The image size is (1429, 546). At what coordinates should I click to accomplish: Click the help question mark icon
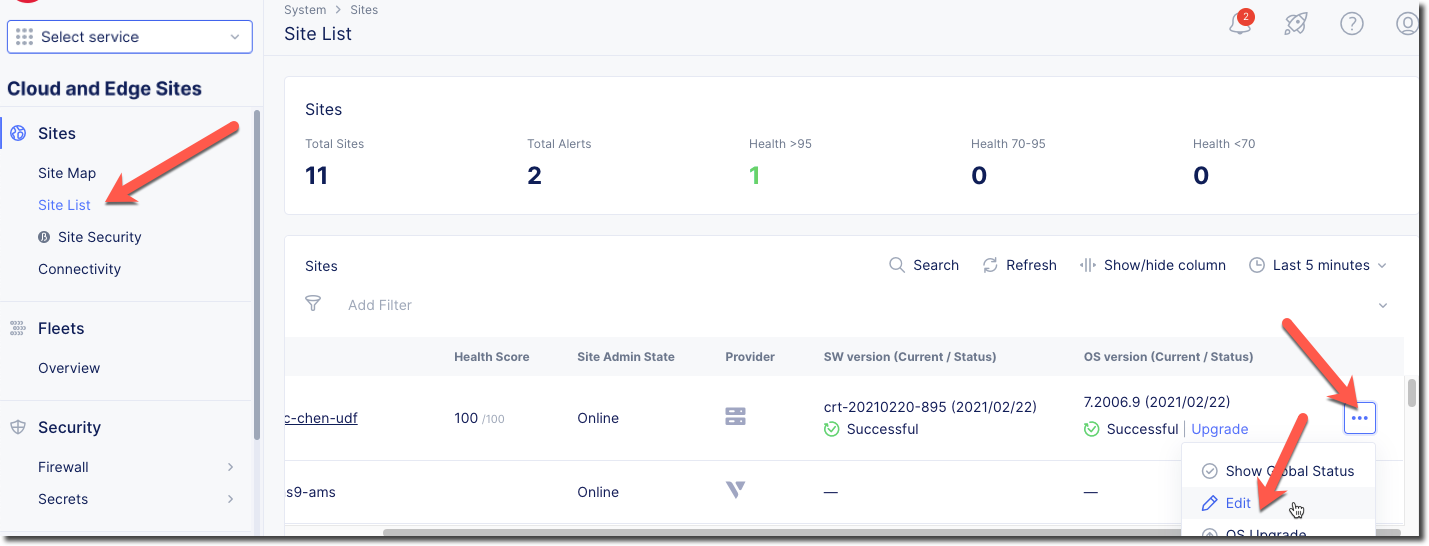pyautogui.click(x=1352, y=25)
